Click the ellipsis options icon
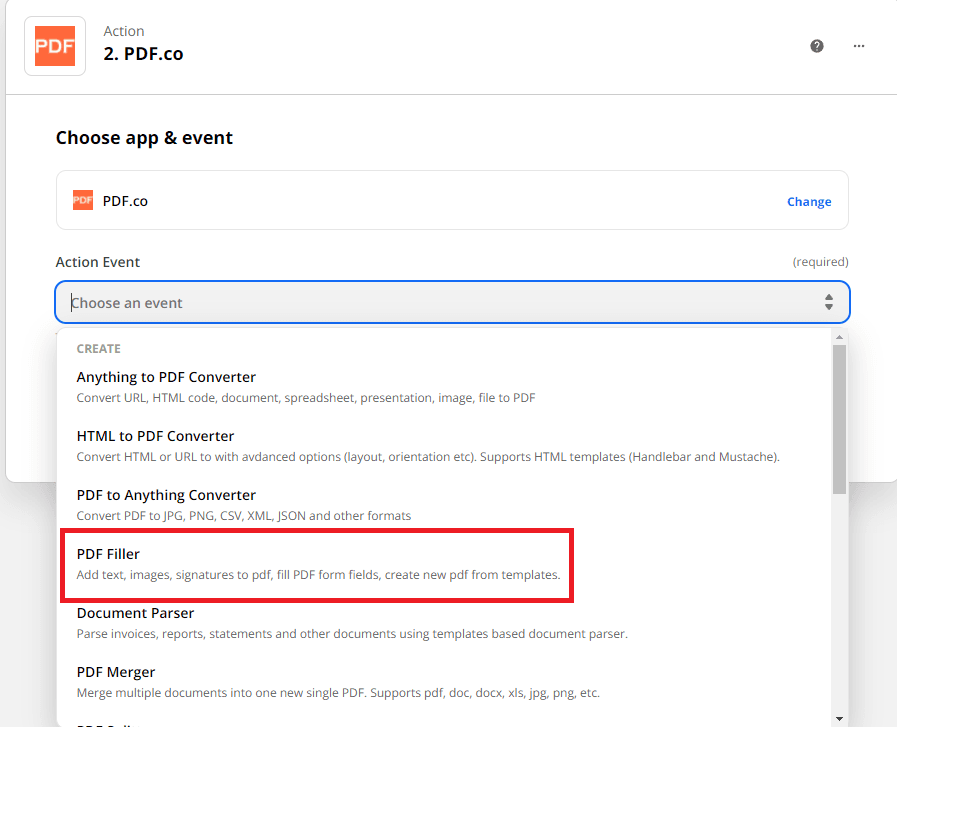Screen dimensions: 964x820 [x=858, y=46]
